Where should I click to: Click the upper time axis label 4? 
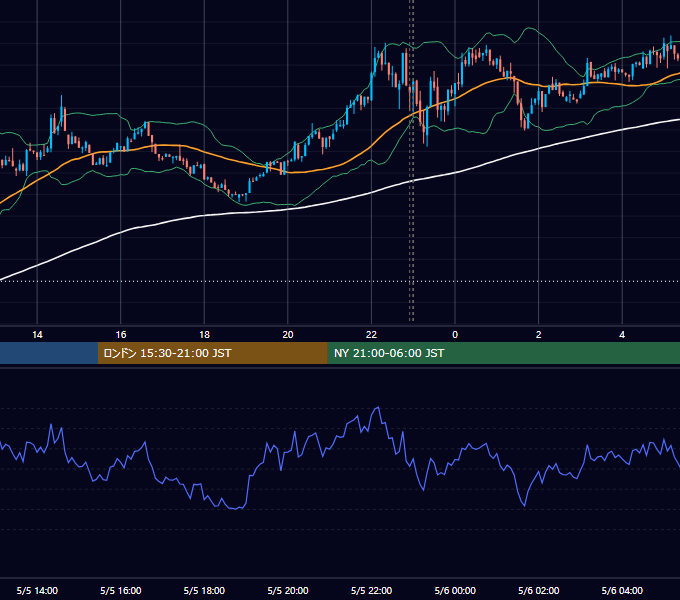pyautogui.click(x=622, y=335)
